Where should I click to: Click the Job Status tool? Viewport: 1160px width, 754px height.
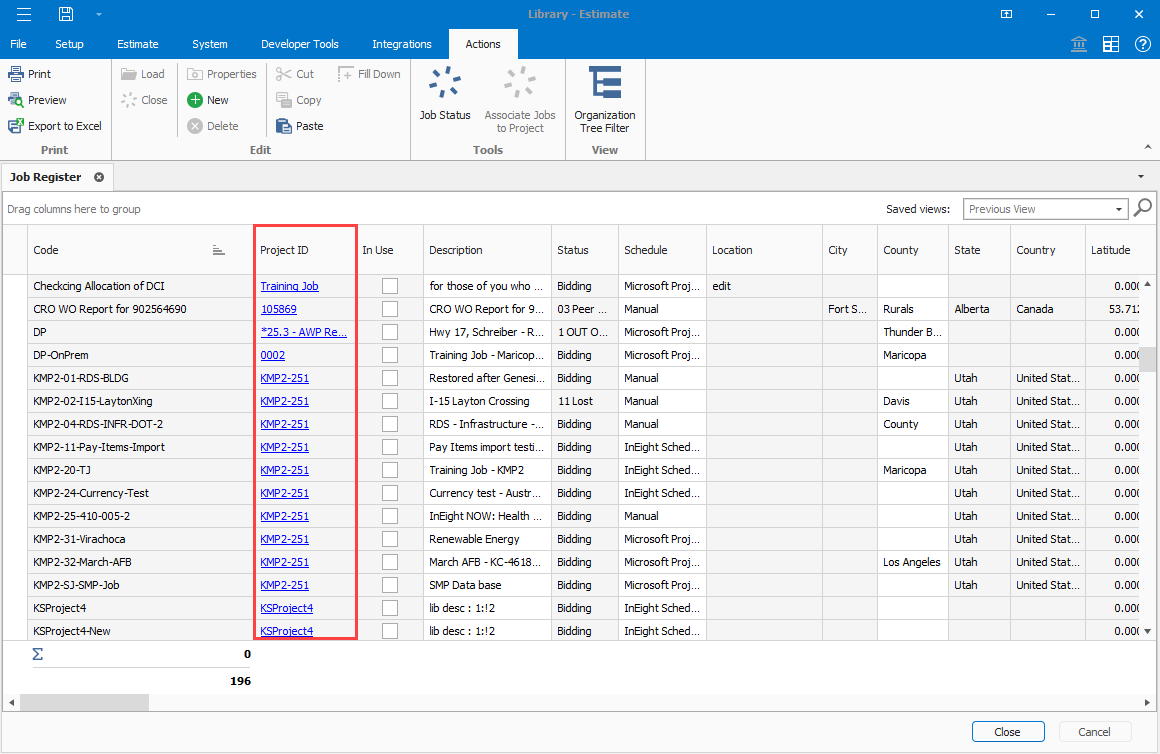click(x=445, y=95)
